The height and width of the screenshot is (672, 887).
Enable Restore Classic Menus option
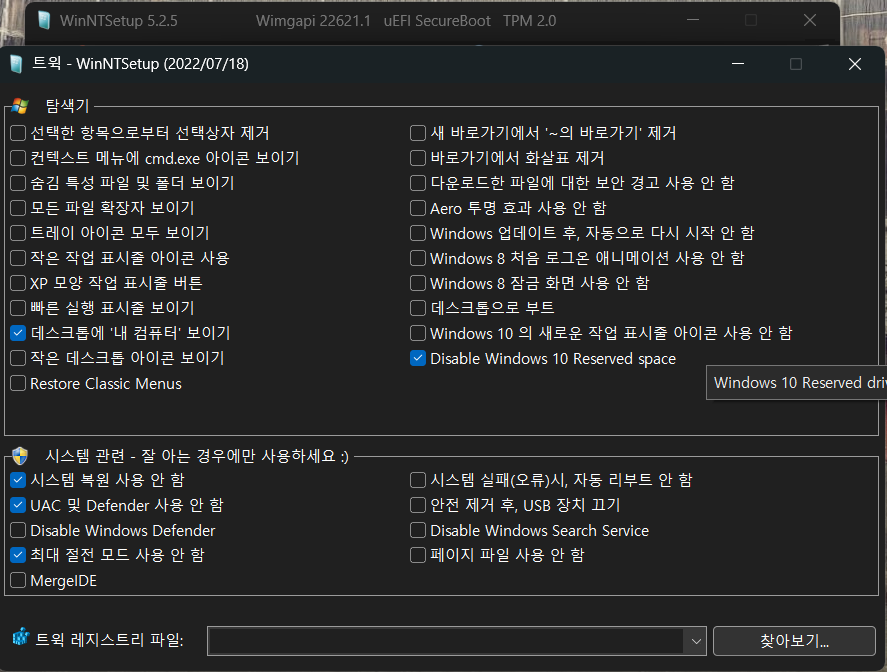click(18, 384)
